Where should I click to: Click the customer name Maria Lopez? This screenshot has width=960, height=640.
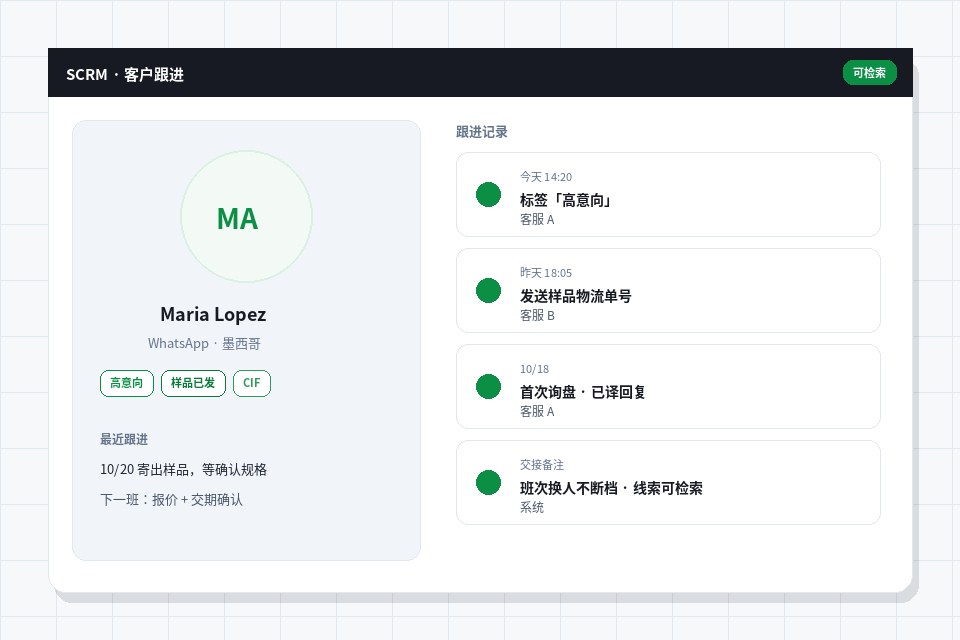(x=213, y=314)
